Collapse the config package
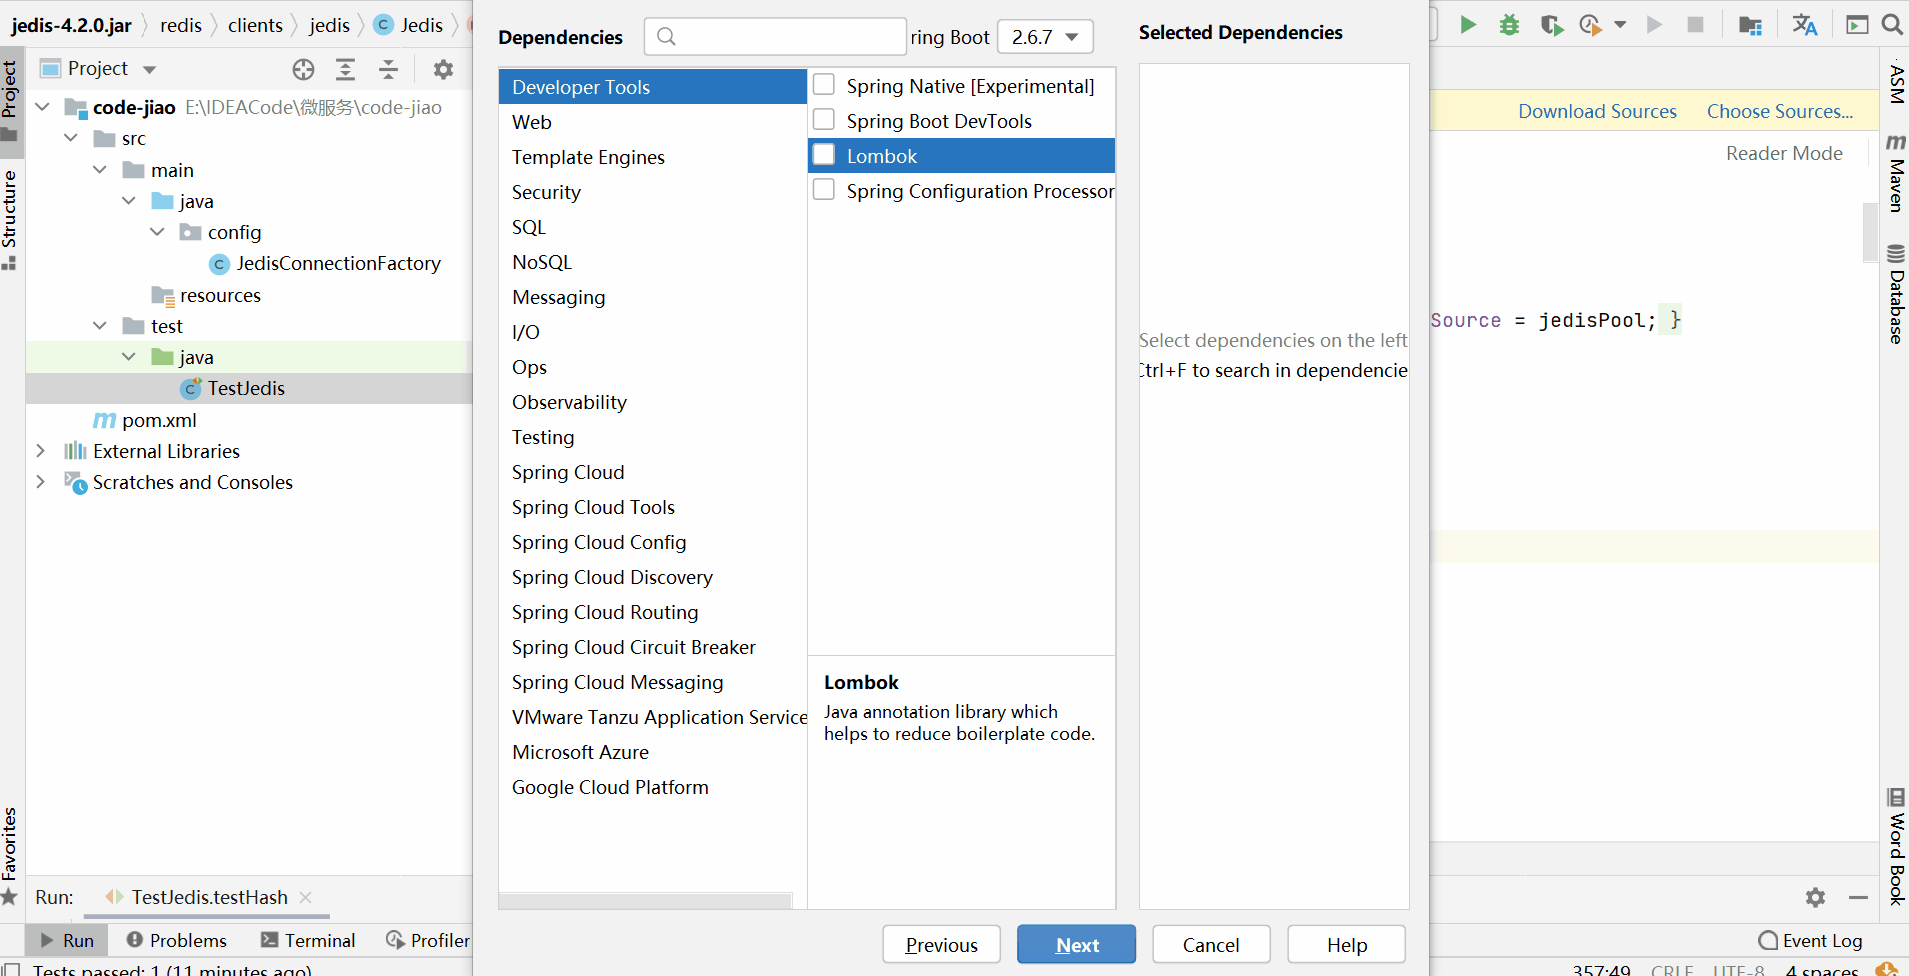This screenshot has width=1909, height=976. pos(157,232)
